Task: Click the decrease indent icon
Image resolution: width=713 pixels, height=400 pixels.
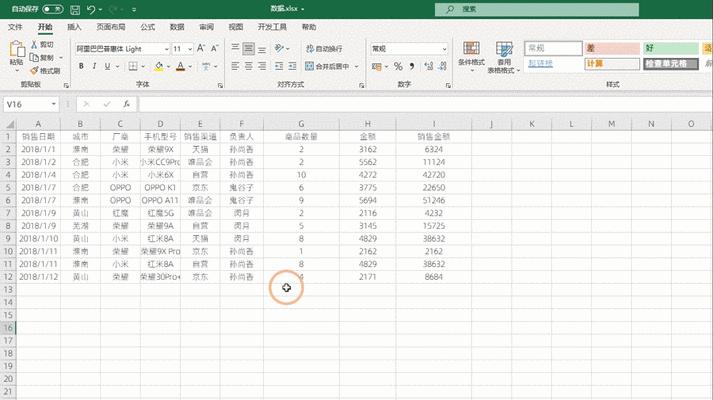Action: coord(279,66)
